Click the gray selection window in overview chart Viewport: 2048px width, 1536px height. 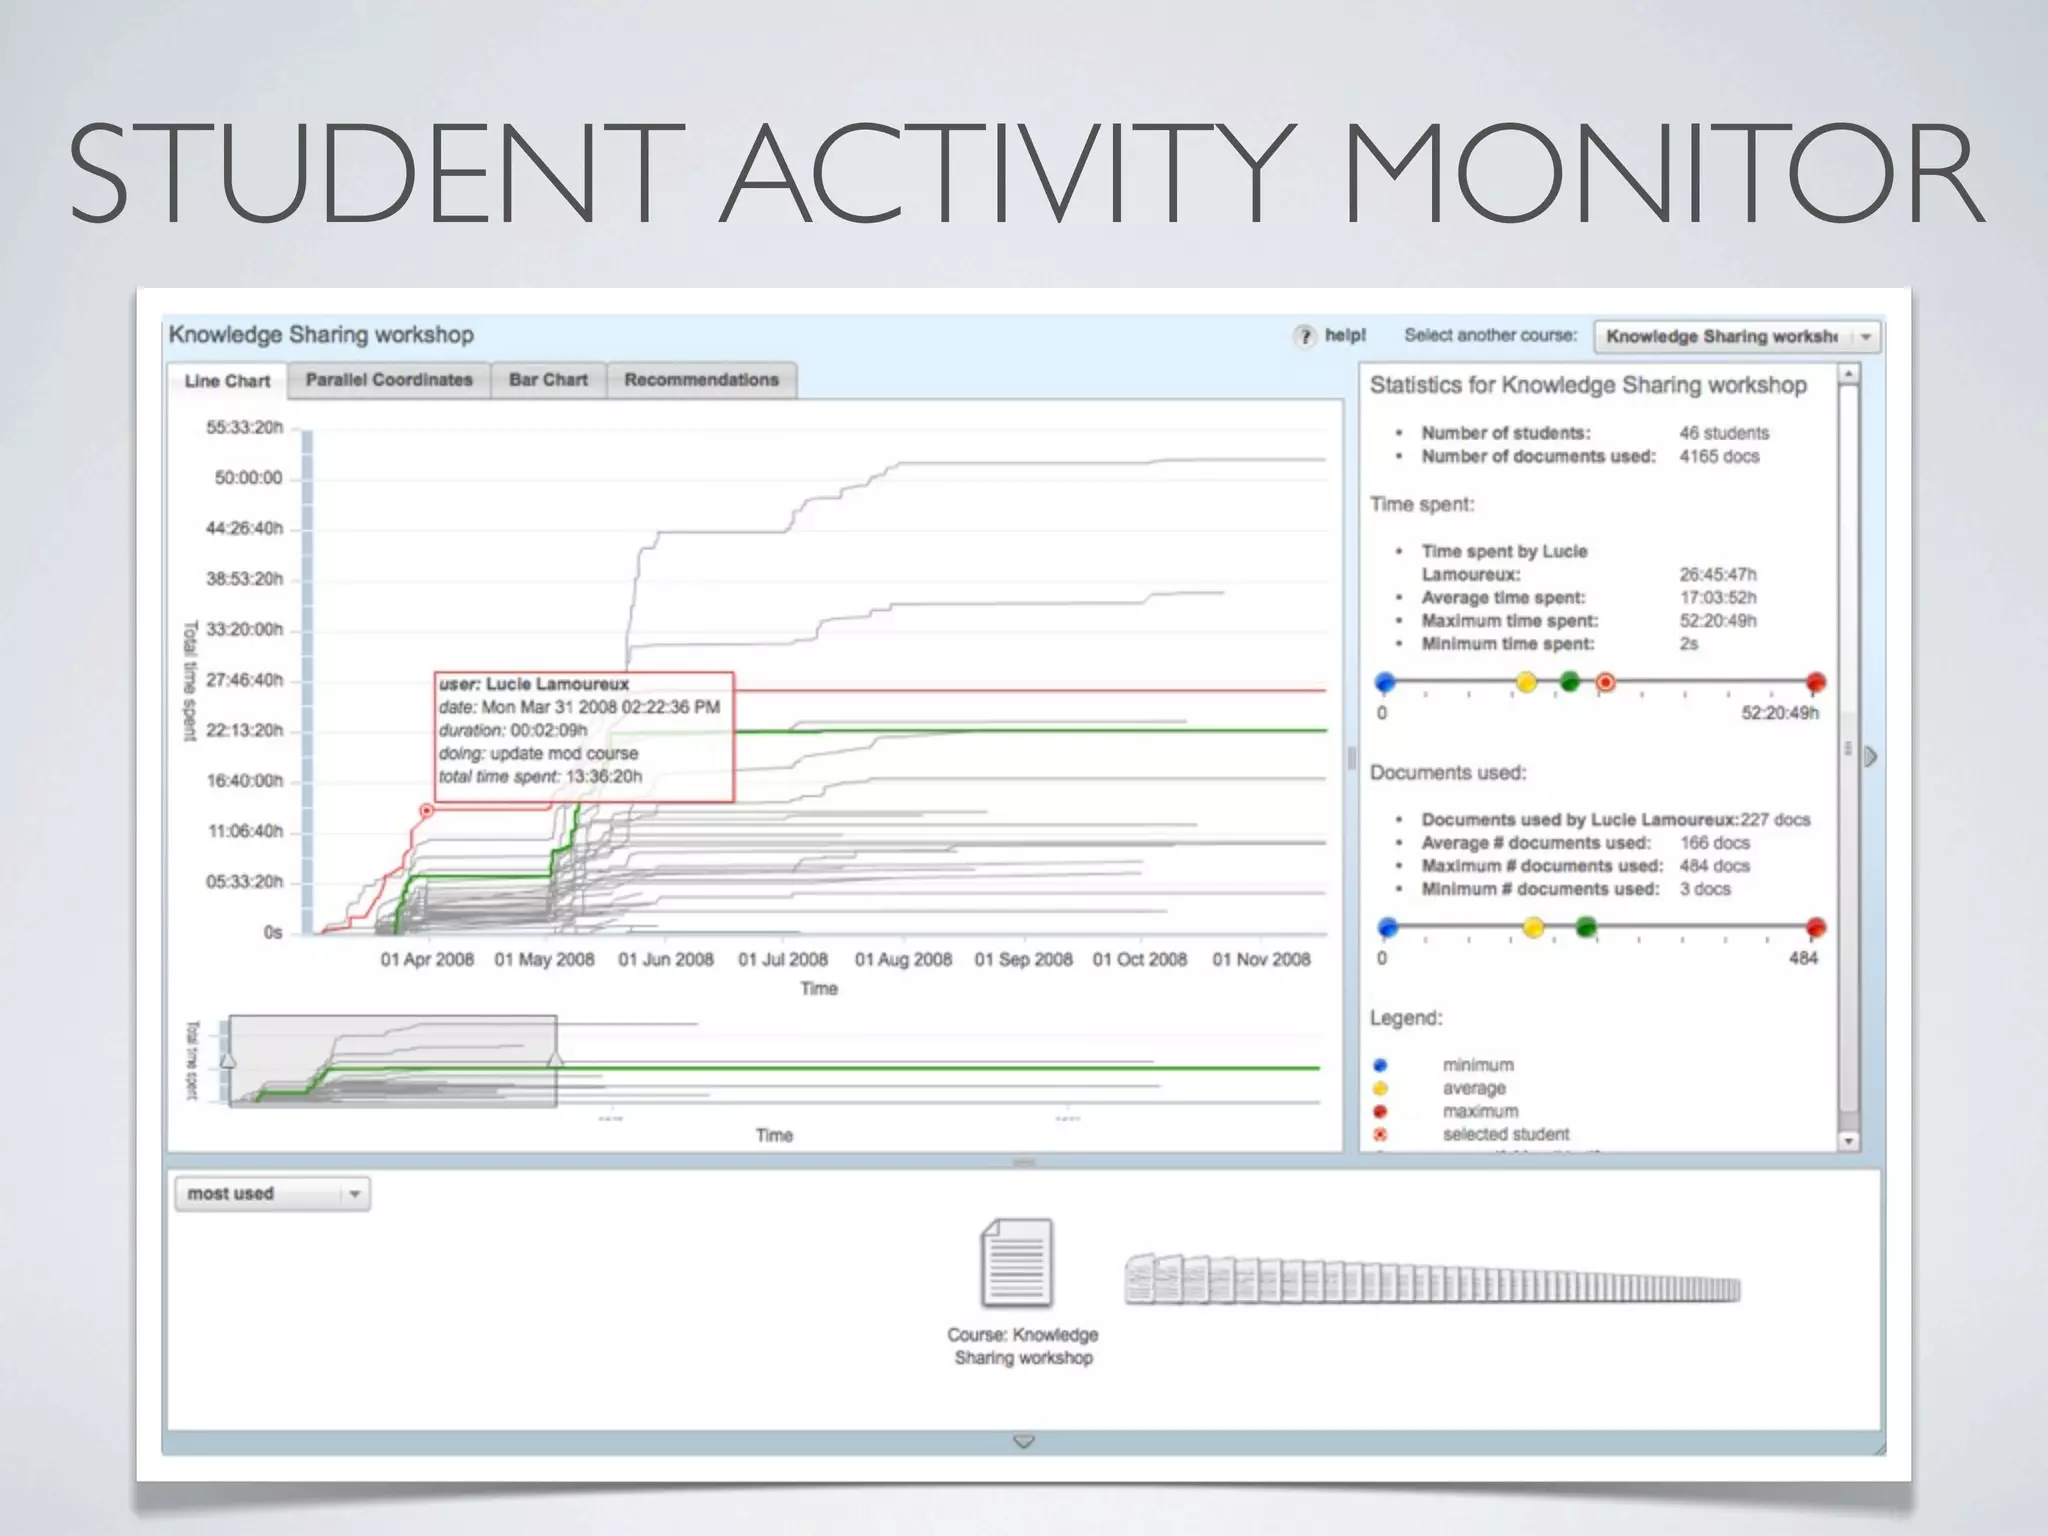pos(392,1061)
